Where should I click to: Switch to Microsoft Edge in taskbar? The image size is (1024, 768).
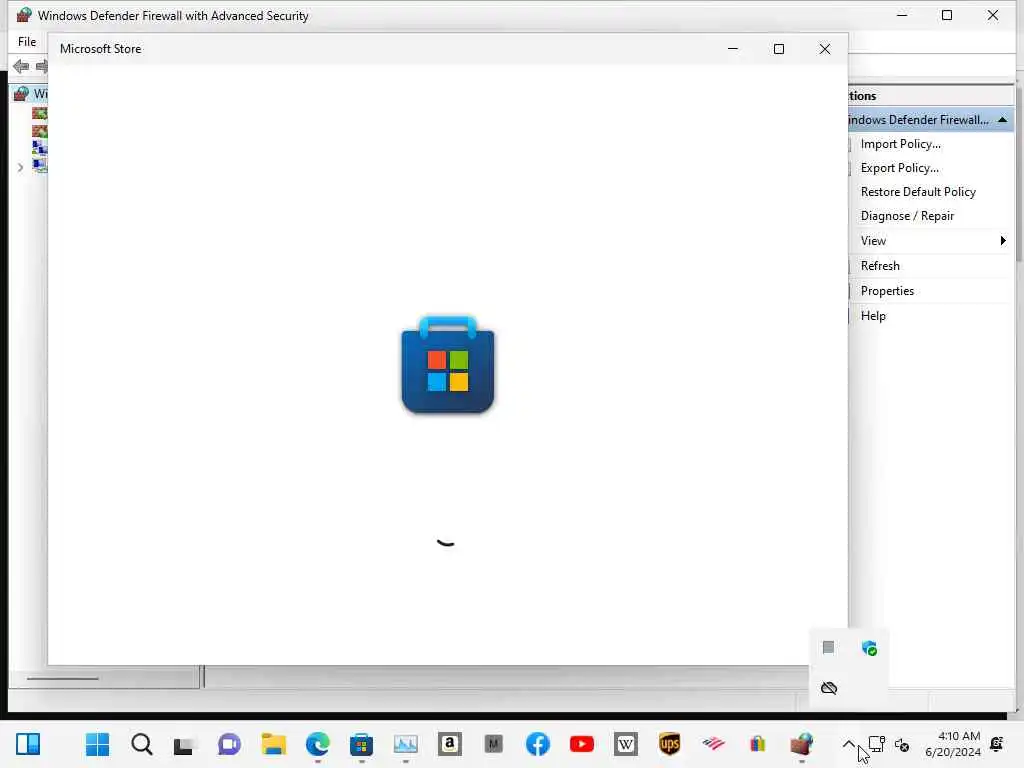(x=317, y=744)
